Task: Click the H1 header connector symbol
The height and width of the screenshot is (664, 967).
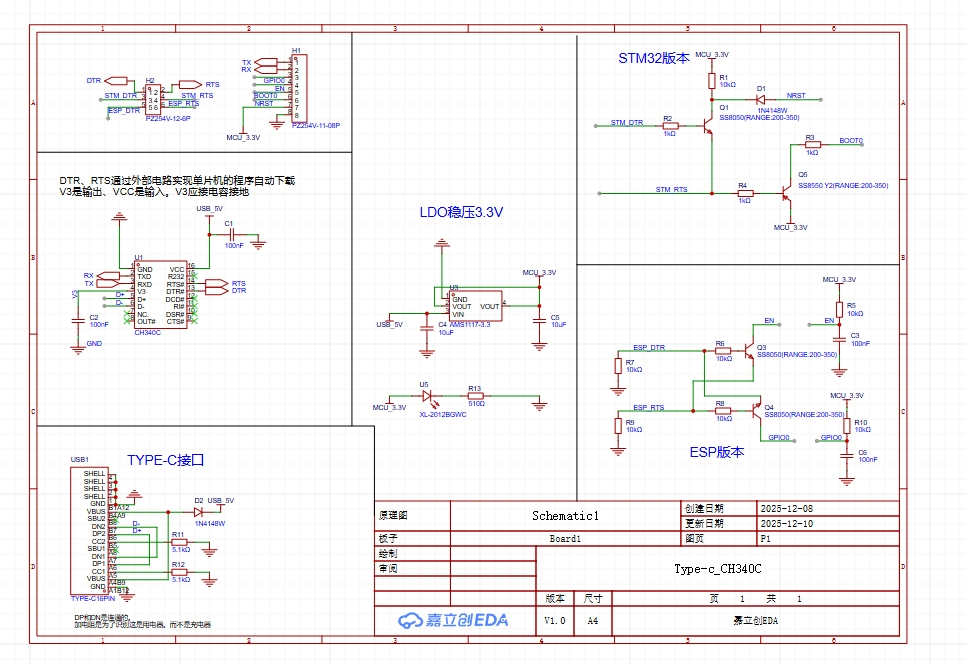Action: [x=296, y=88]
